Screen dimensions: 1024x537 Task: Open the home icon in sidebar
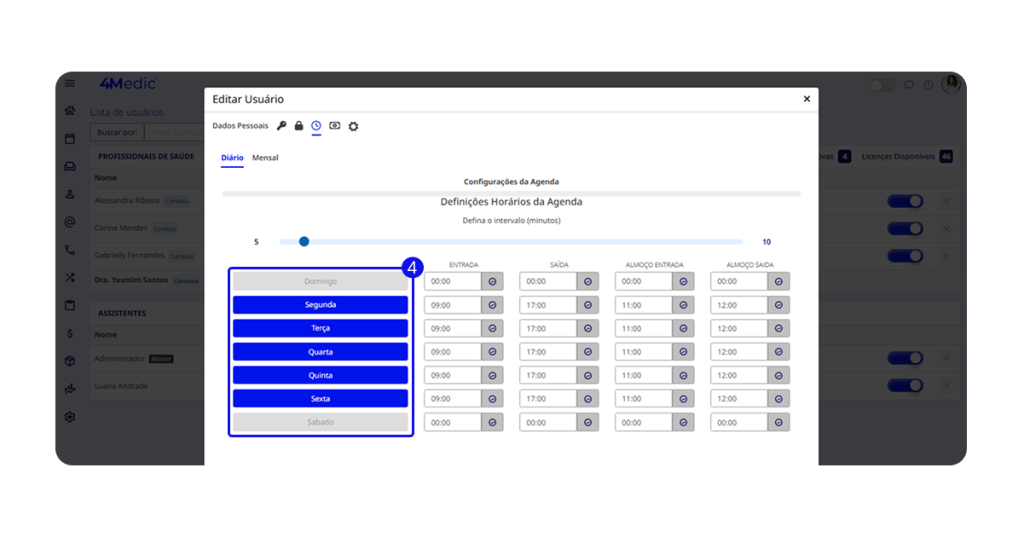70,111
